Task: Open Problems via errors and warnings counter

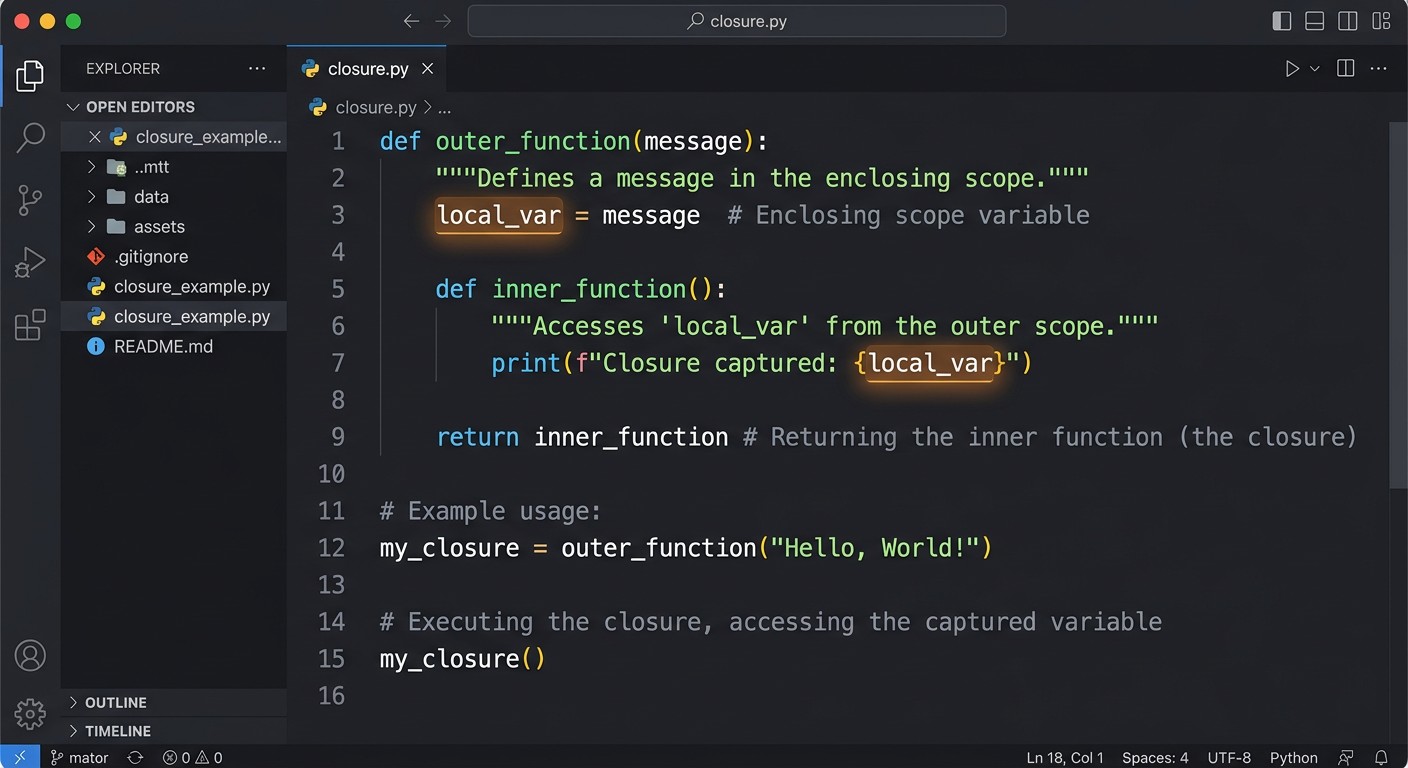Action: click(x=192, y=757)
